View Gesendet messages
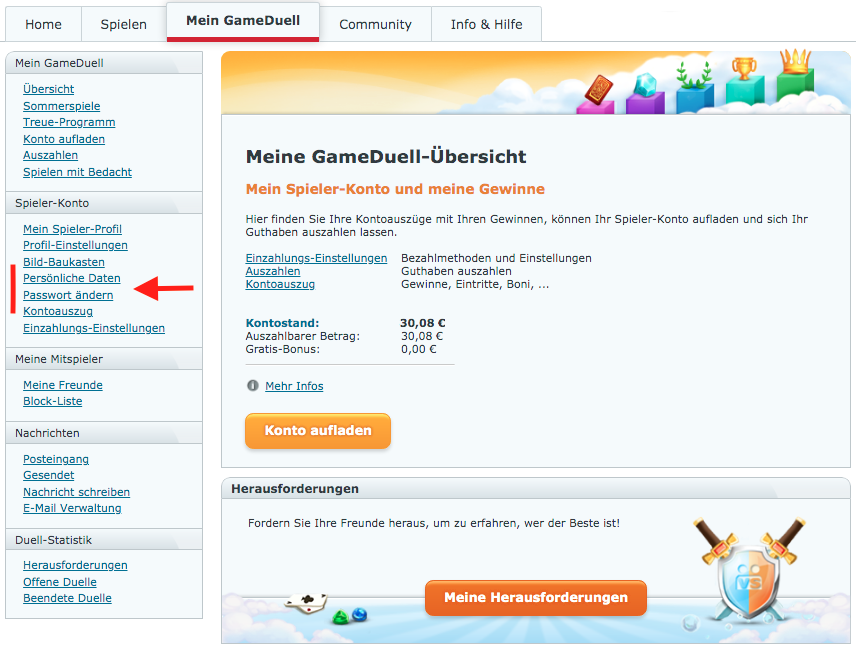856x650 pixels. [x=49, y=475]
